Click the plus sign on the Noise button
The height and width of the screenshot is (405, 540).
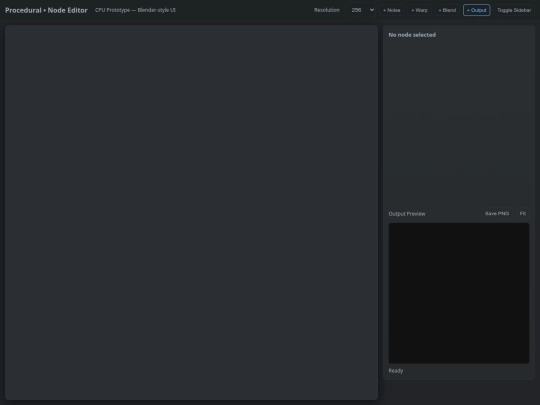click(384, 10)
